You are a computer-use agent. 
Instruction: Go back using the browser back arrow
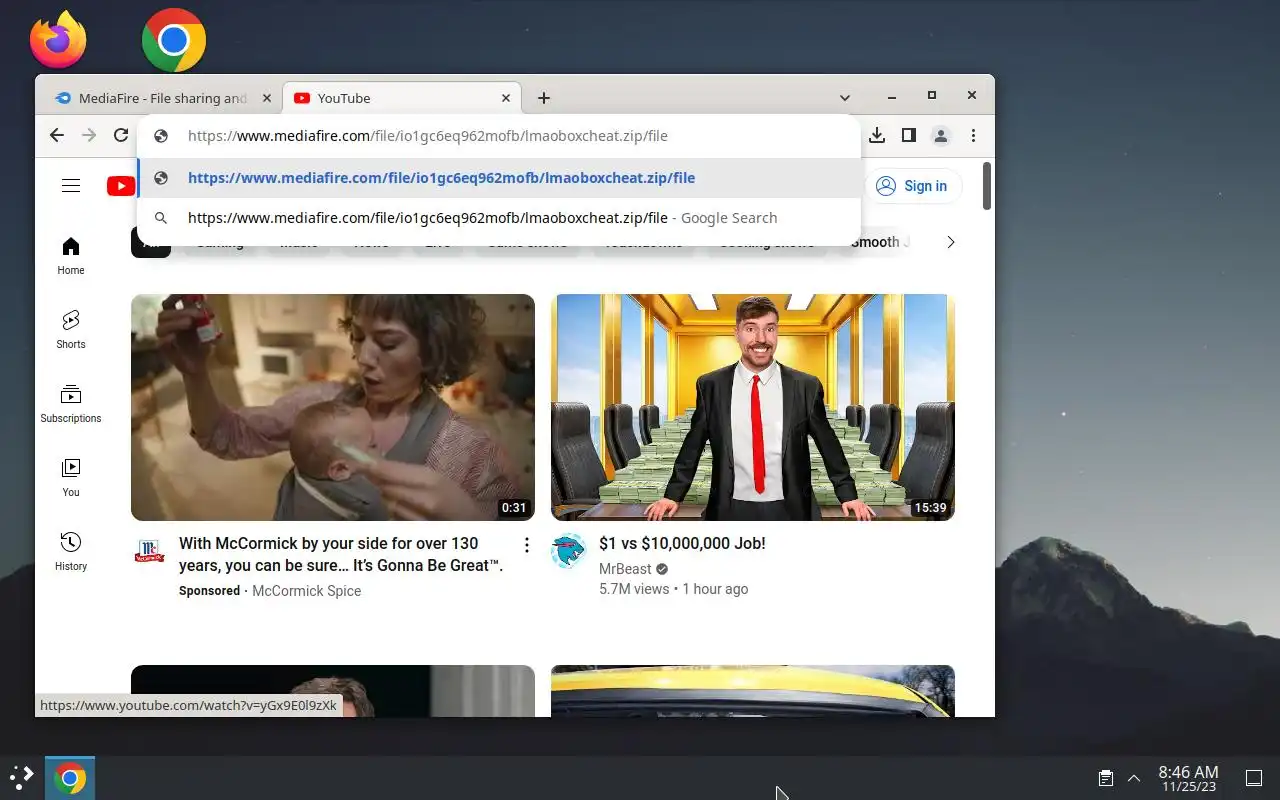57,135
